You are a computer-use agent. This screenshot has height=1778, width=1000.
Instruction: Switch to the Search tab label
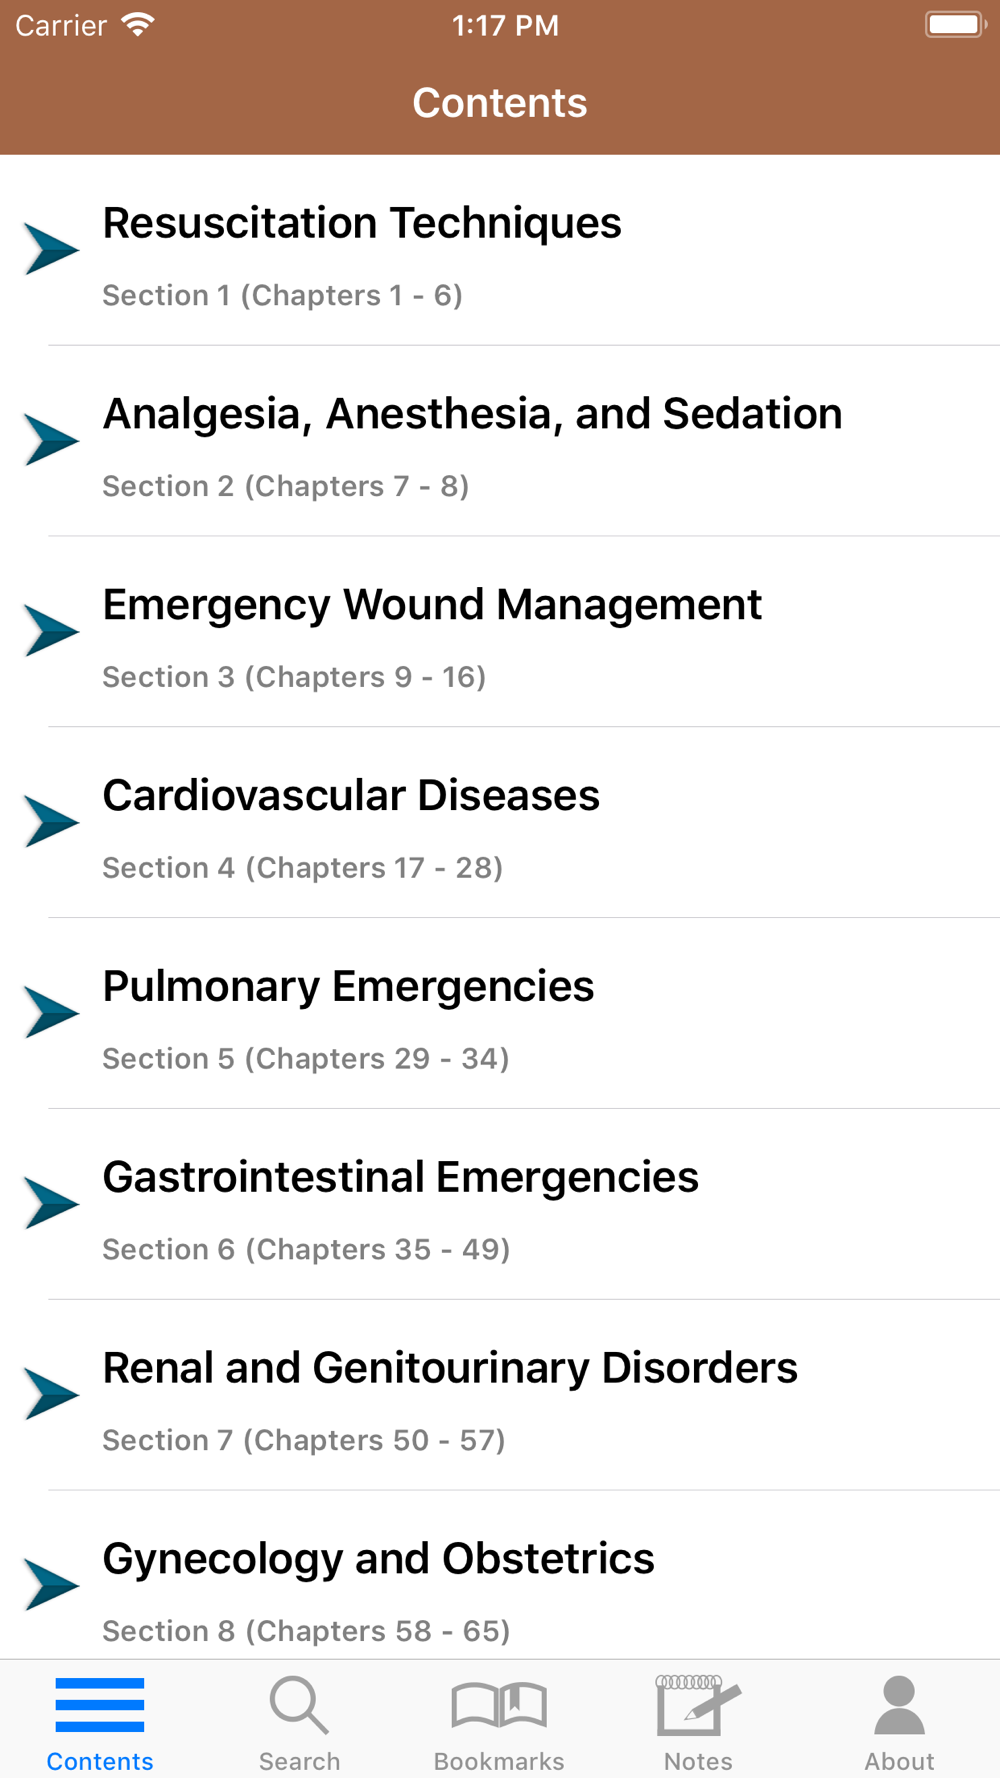tap(299, 1761)
